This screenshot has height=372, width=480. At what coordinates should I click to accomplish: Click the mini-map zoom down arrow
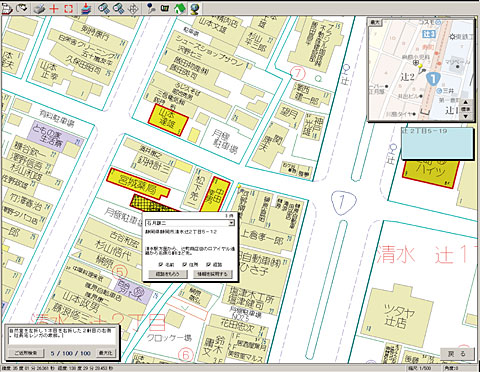pyautogui.click(x=466, y=116)
